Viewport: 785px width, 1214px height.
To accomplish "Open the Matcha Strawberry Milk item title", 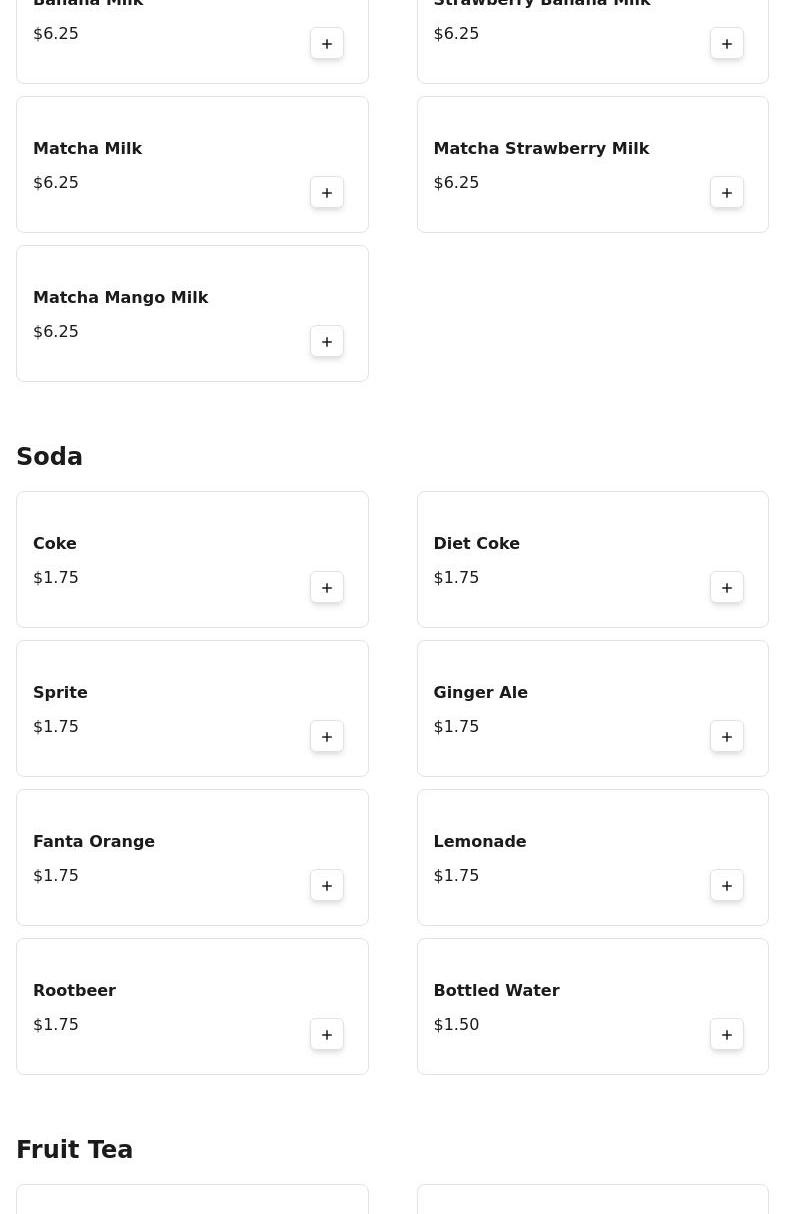I will pos(541,148).
